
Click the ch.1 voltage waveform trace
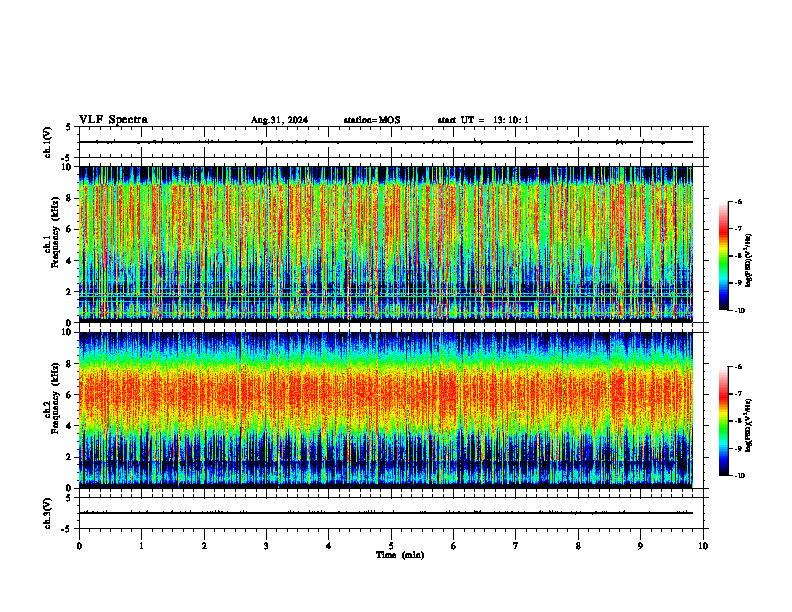tap(386, 142)
